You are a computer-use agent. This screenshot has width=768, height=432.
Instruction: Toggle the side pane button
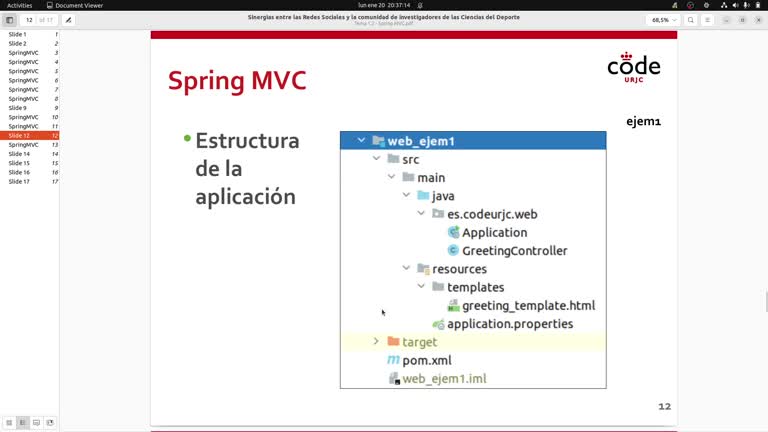[9, 20]
